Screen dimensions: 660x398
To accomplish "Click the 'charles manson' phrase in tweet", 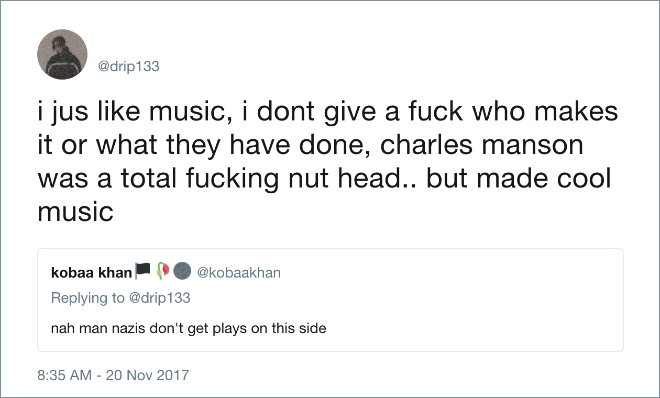I will [482, 145].
